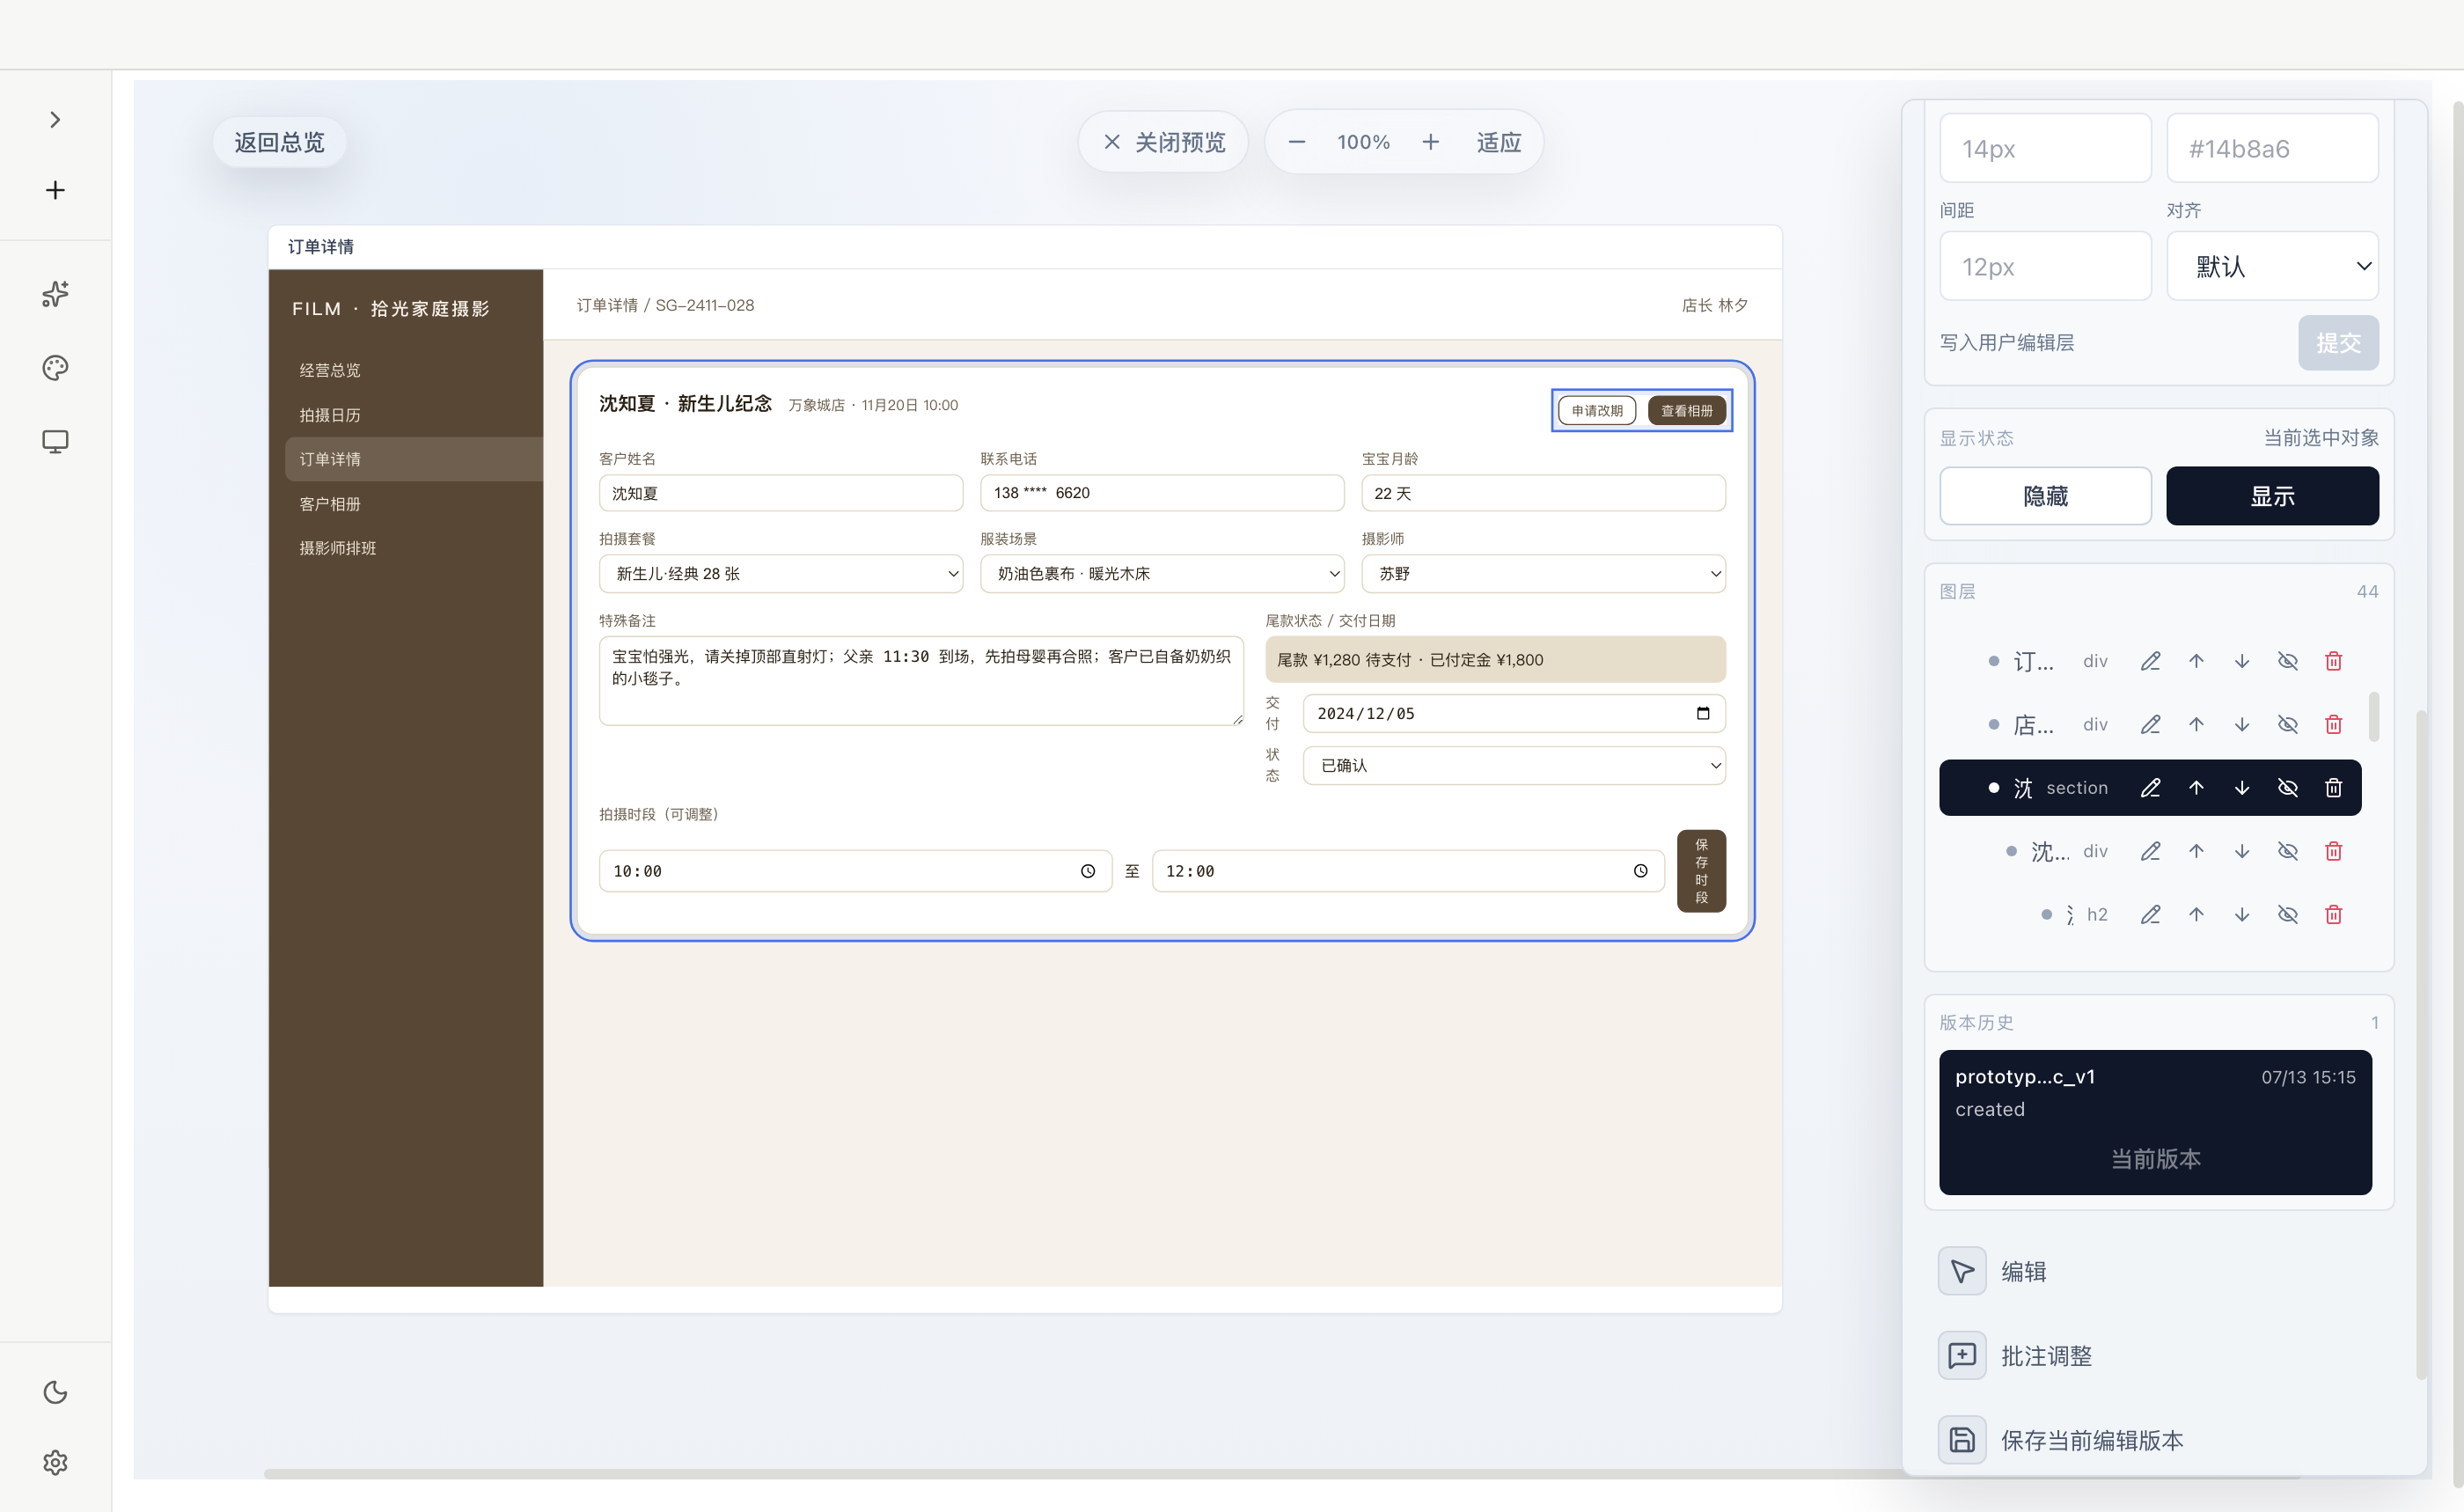The width and height of the screenshot is (2464, 1512).
Task: Click the 返回总览 button
Action: (x=279, y=142)
